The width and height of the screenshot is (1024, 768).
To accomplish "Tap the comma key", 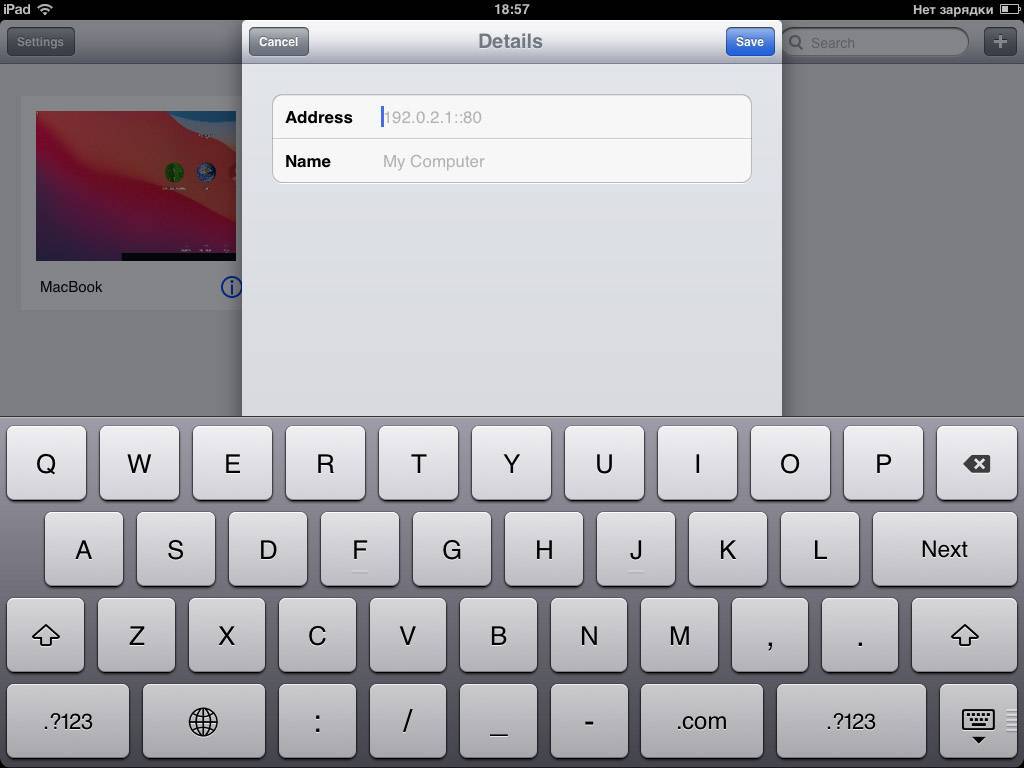I will click(770, 635).
